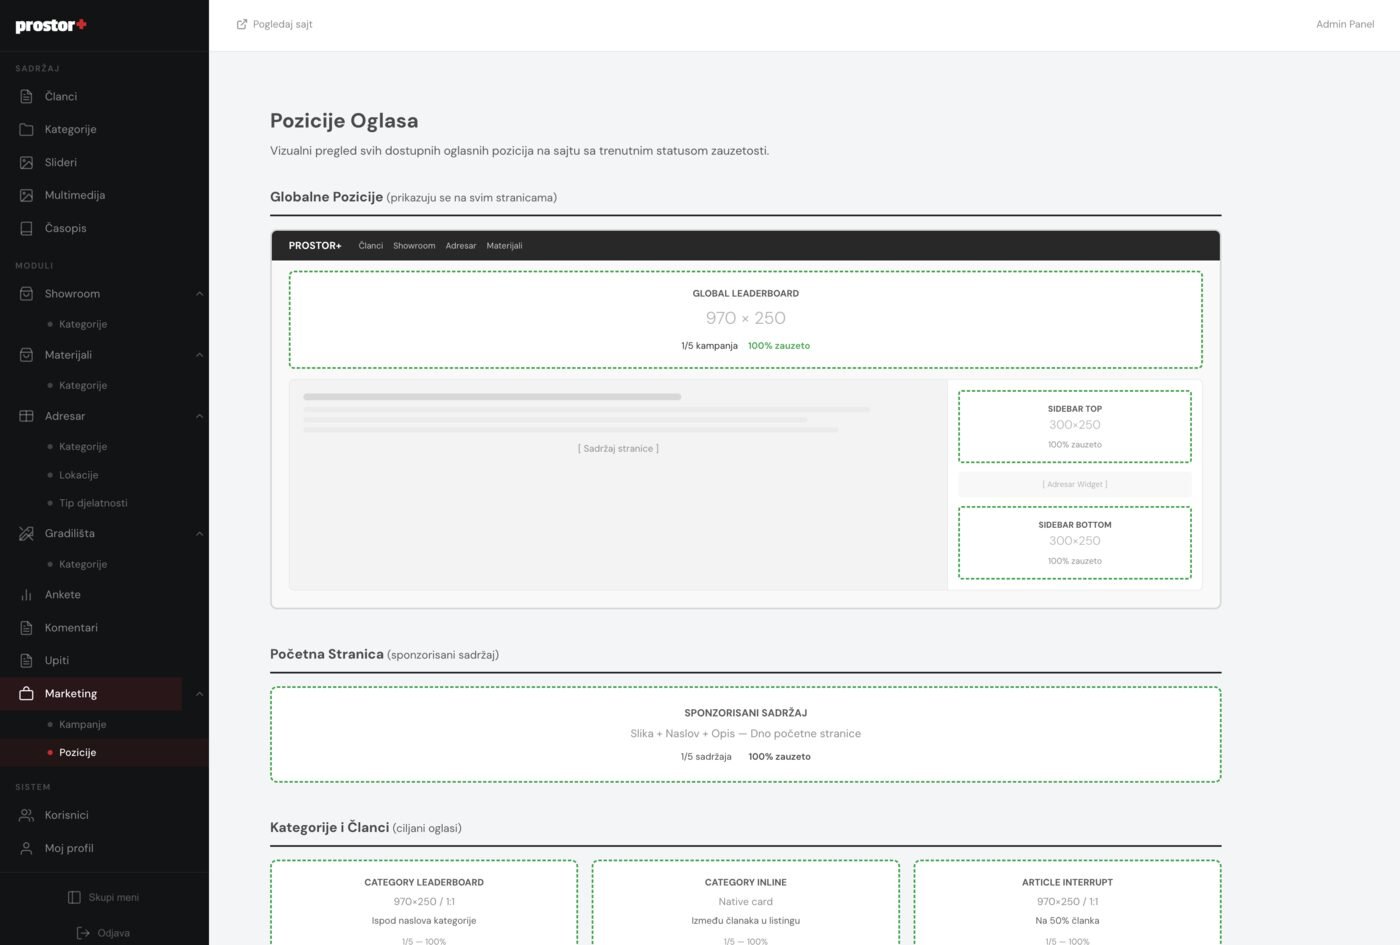Click the green '100% zauzeto' leaderboard status
The width and height of the screenshot is (1400, 945).
[779, 345]
